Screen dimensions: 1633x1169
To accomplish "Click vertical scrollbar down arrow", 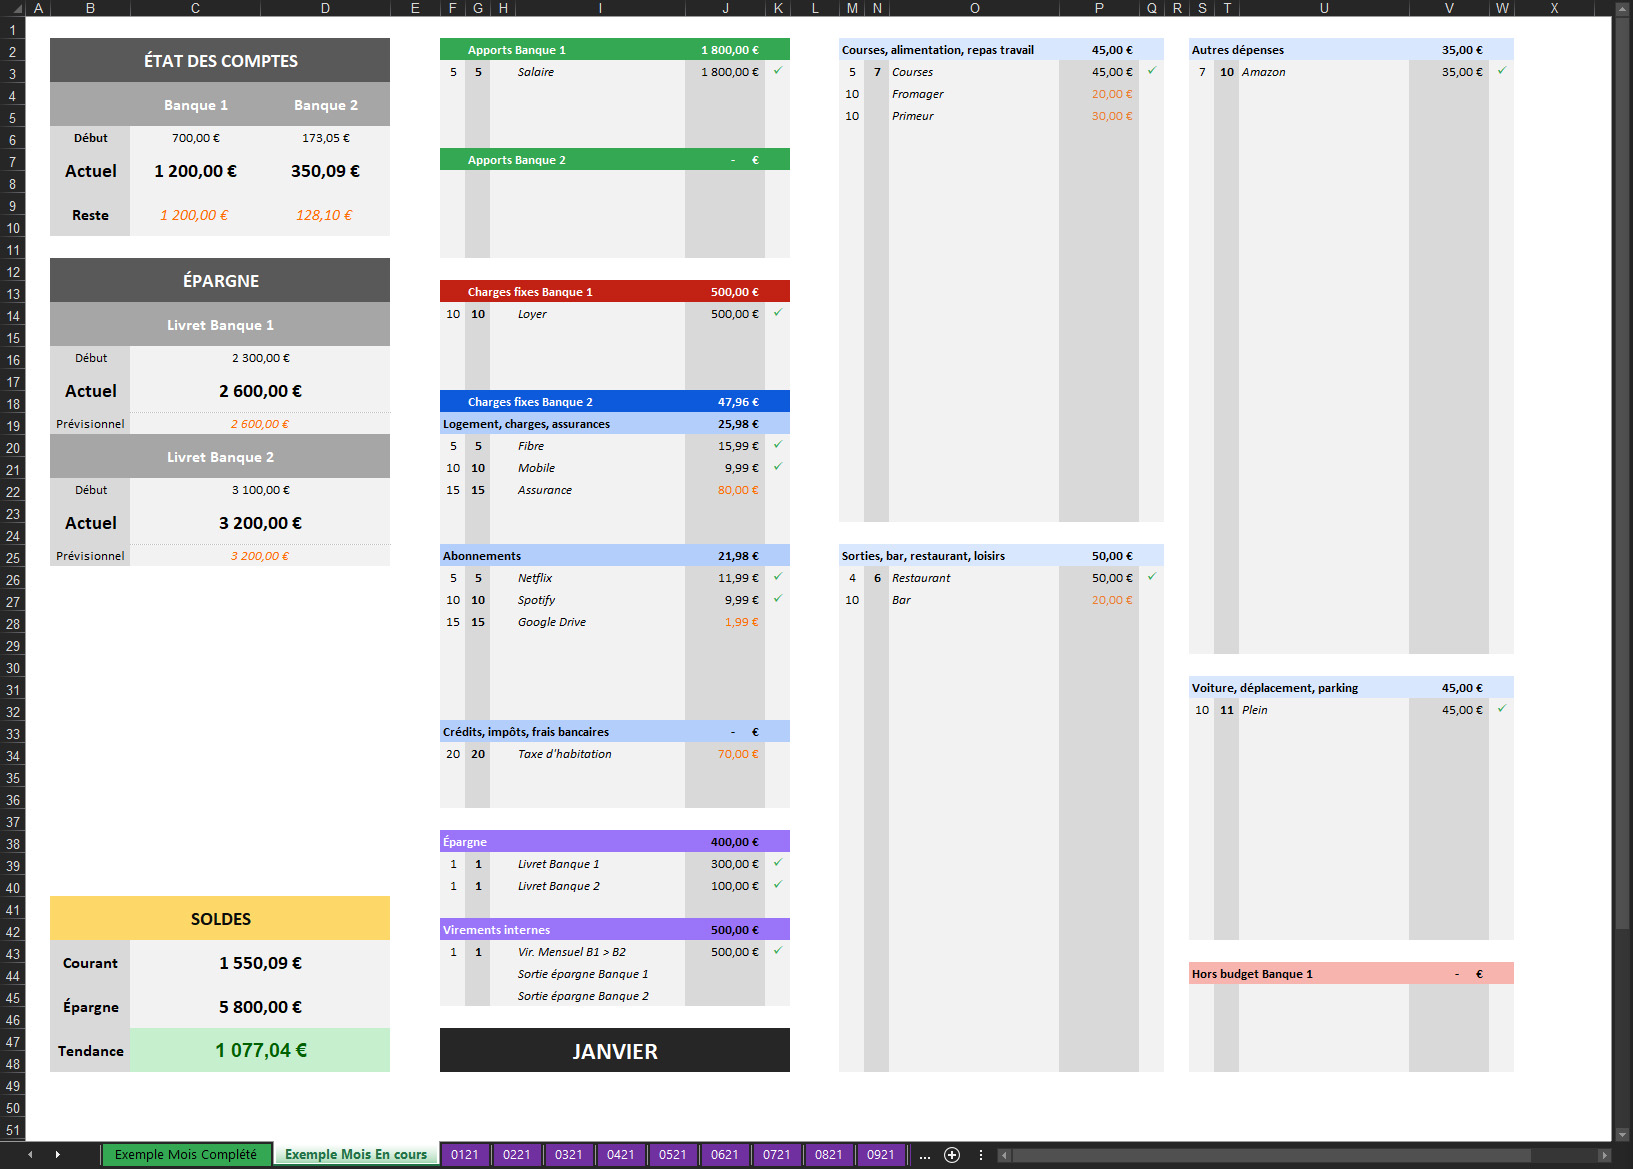I will click(1622, 1134).
